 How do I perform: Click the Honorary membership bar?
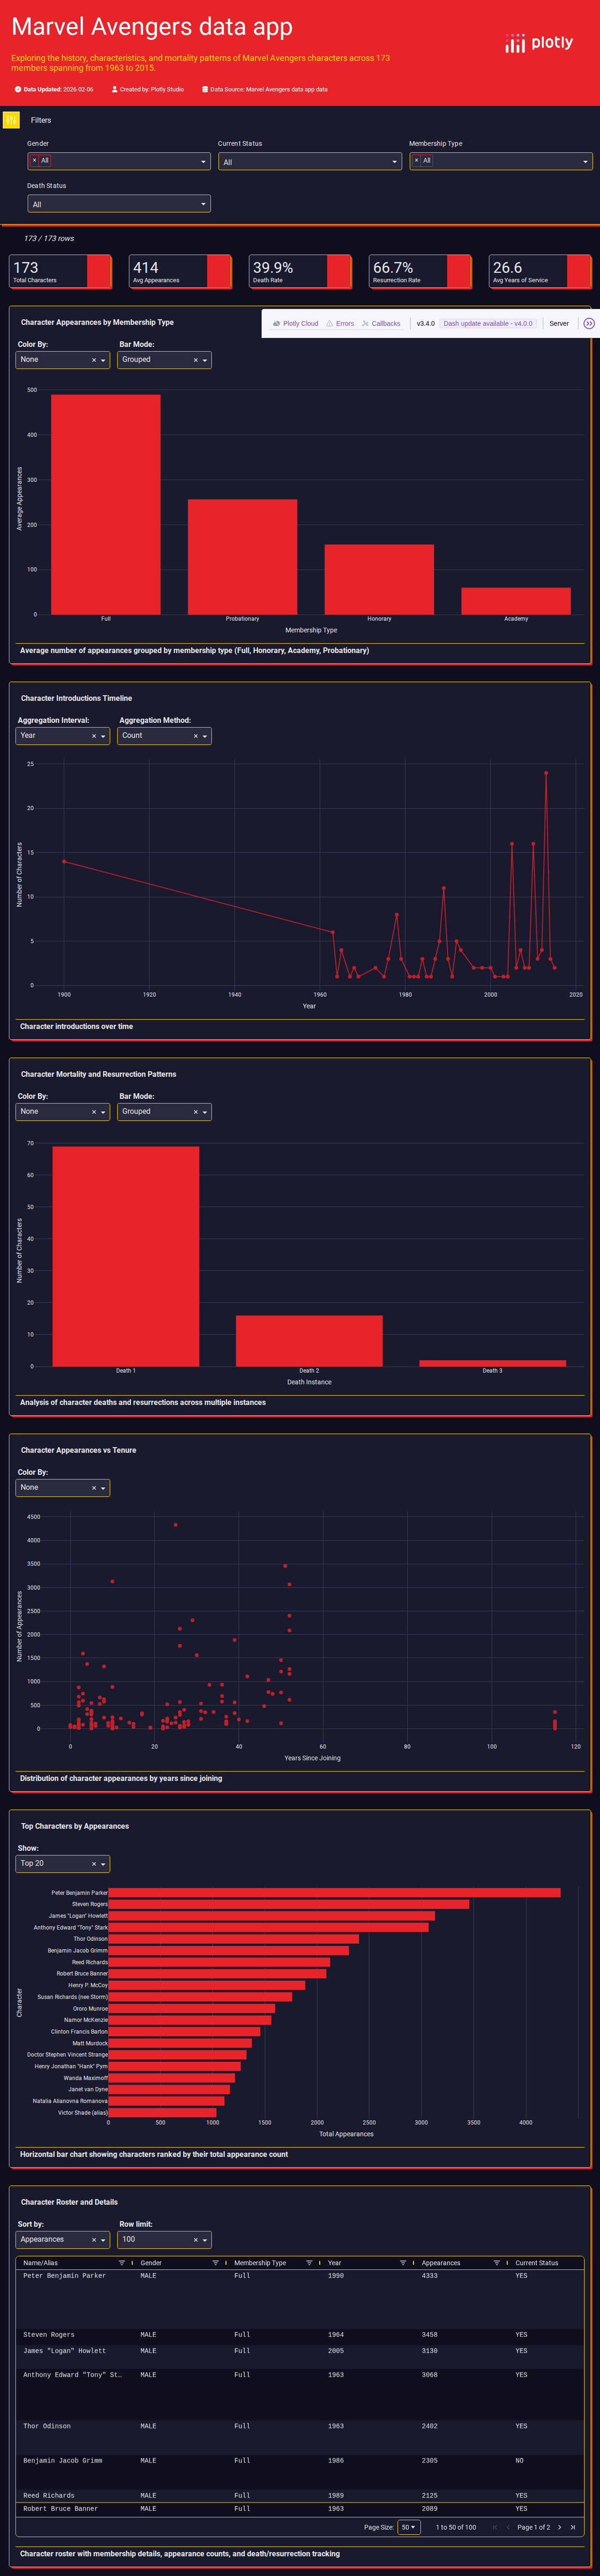pos(379,580)
